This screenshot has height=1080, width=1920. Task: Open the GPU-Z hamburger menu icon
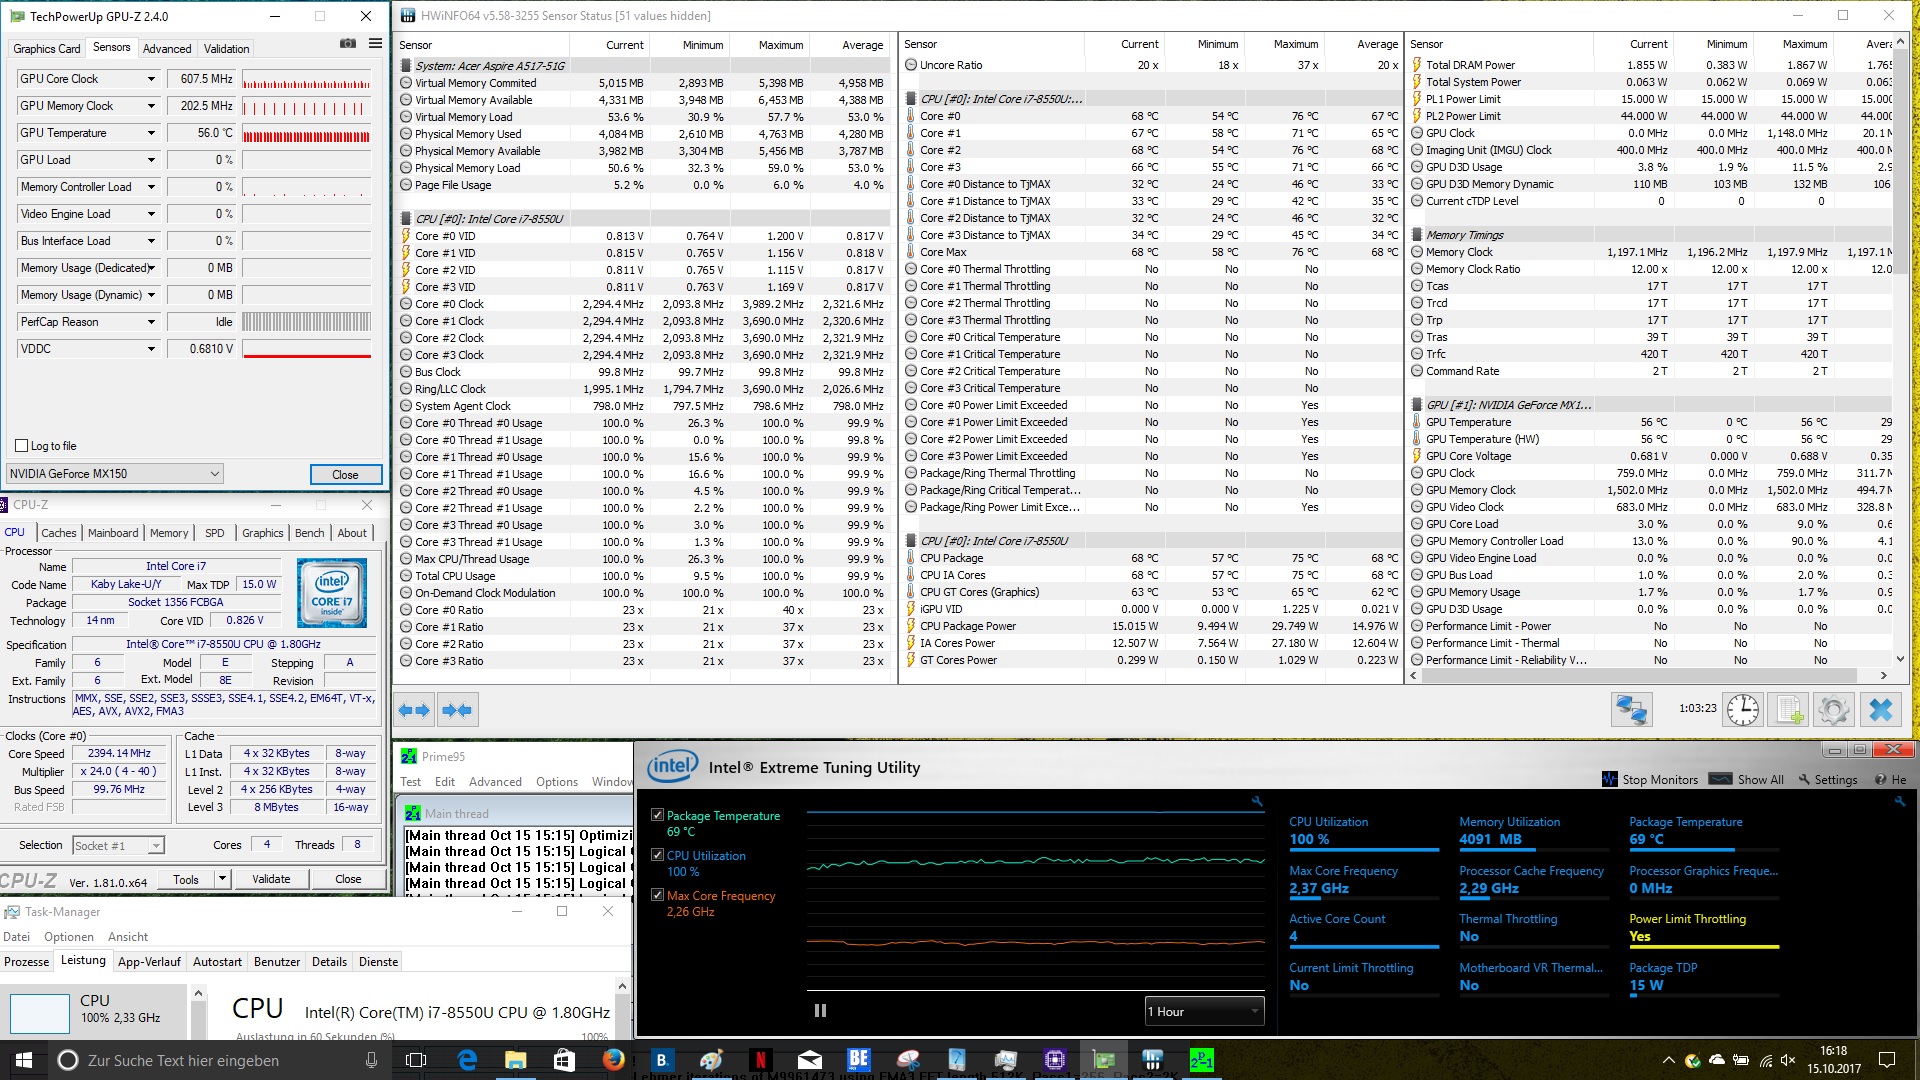click(375, 44)
